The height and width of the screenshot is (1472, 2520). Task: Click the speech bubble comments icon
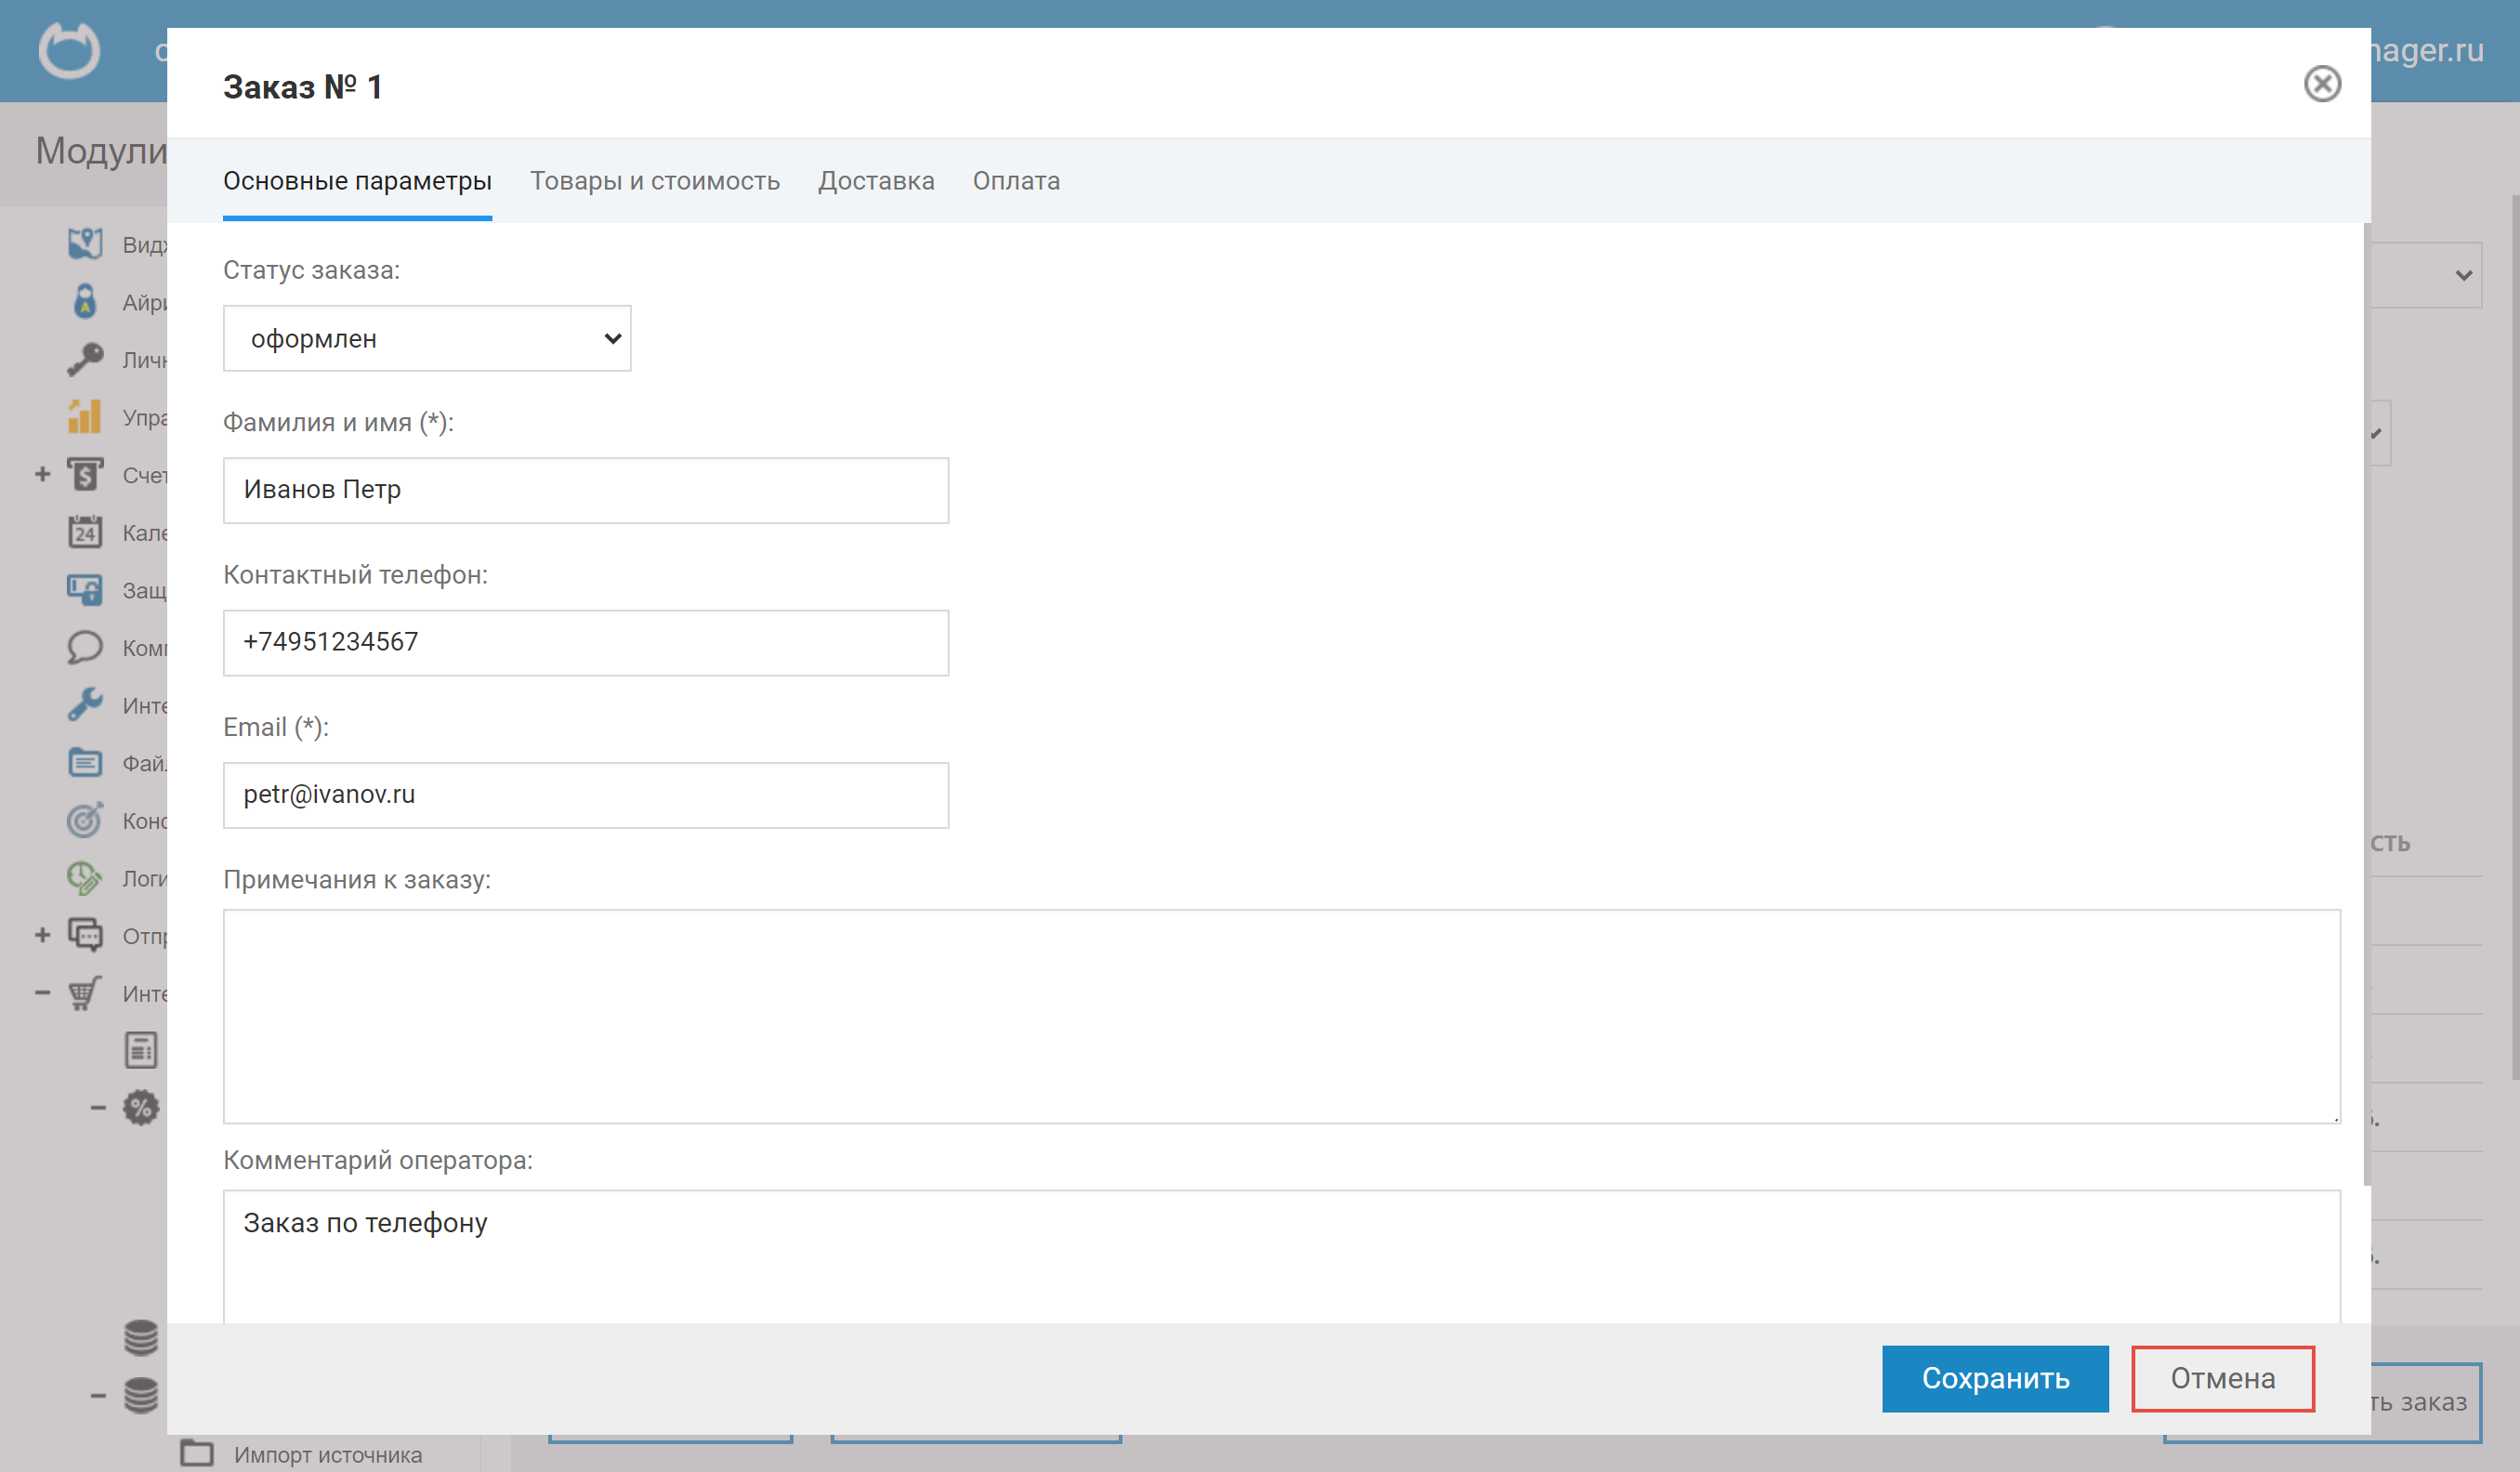85,647
